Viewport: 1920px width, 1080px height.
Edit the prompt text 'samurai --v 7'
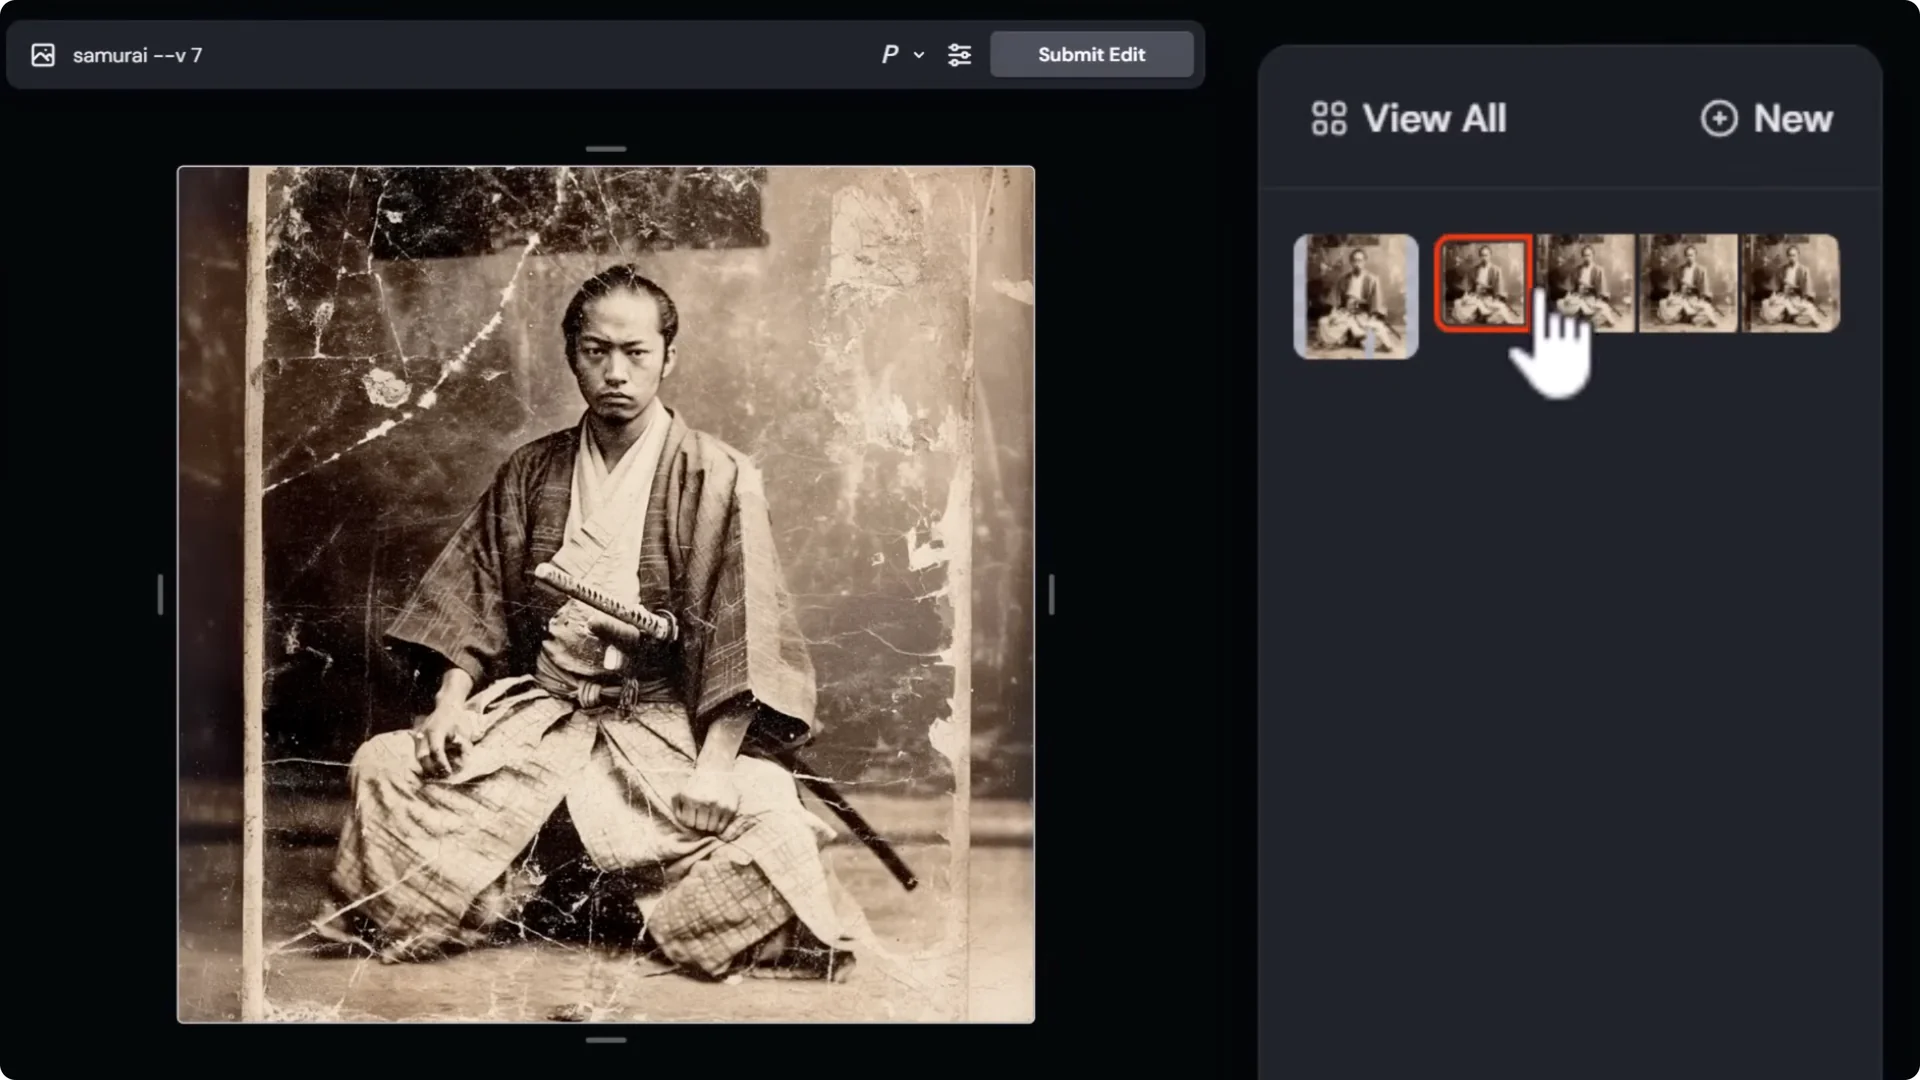coord(139,55)
